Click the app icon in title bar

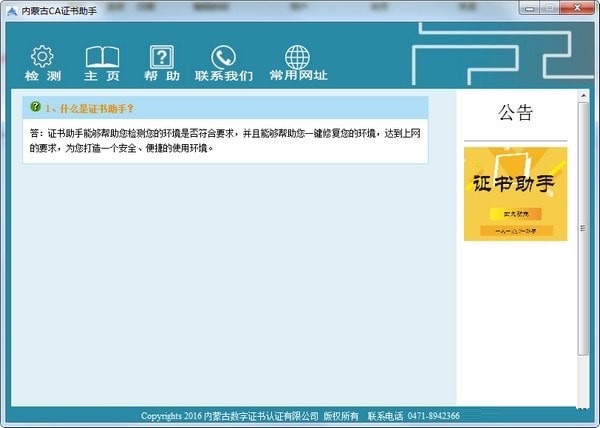click(13, 9)
